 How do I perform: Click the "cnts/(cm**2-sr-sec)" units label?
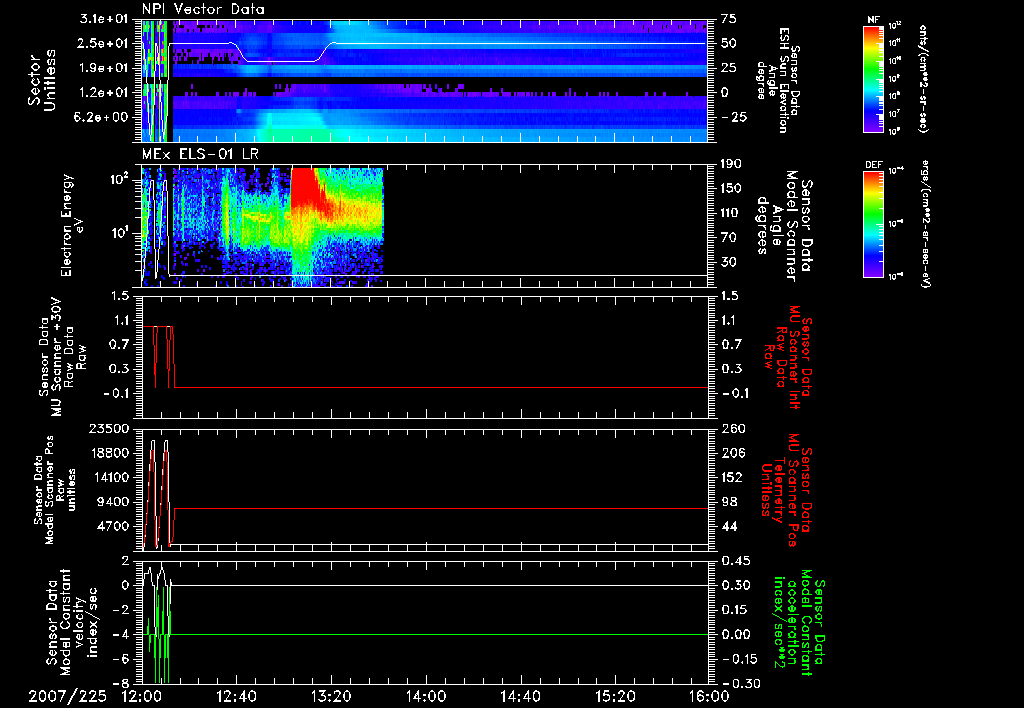tap(922, 79)
